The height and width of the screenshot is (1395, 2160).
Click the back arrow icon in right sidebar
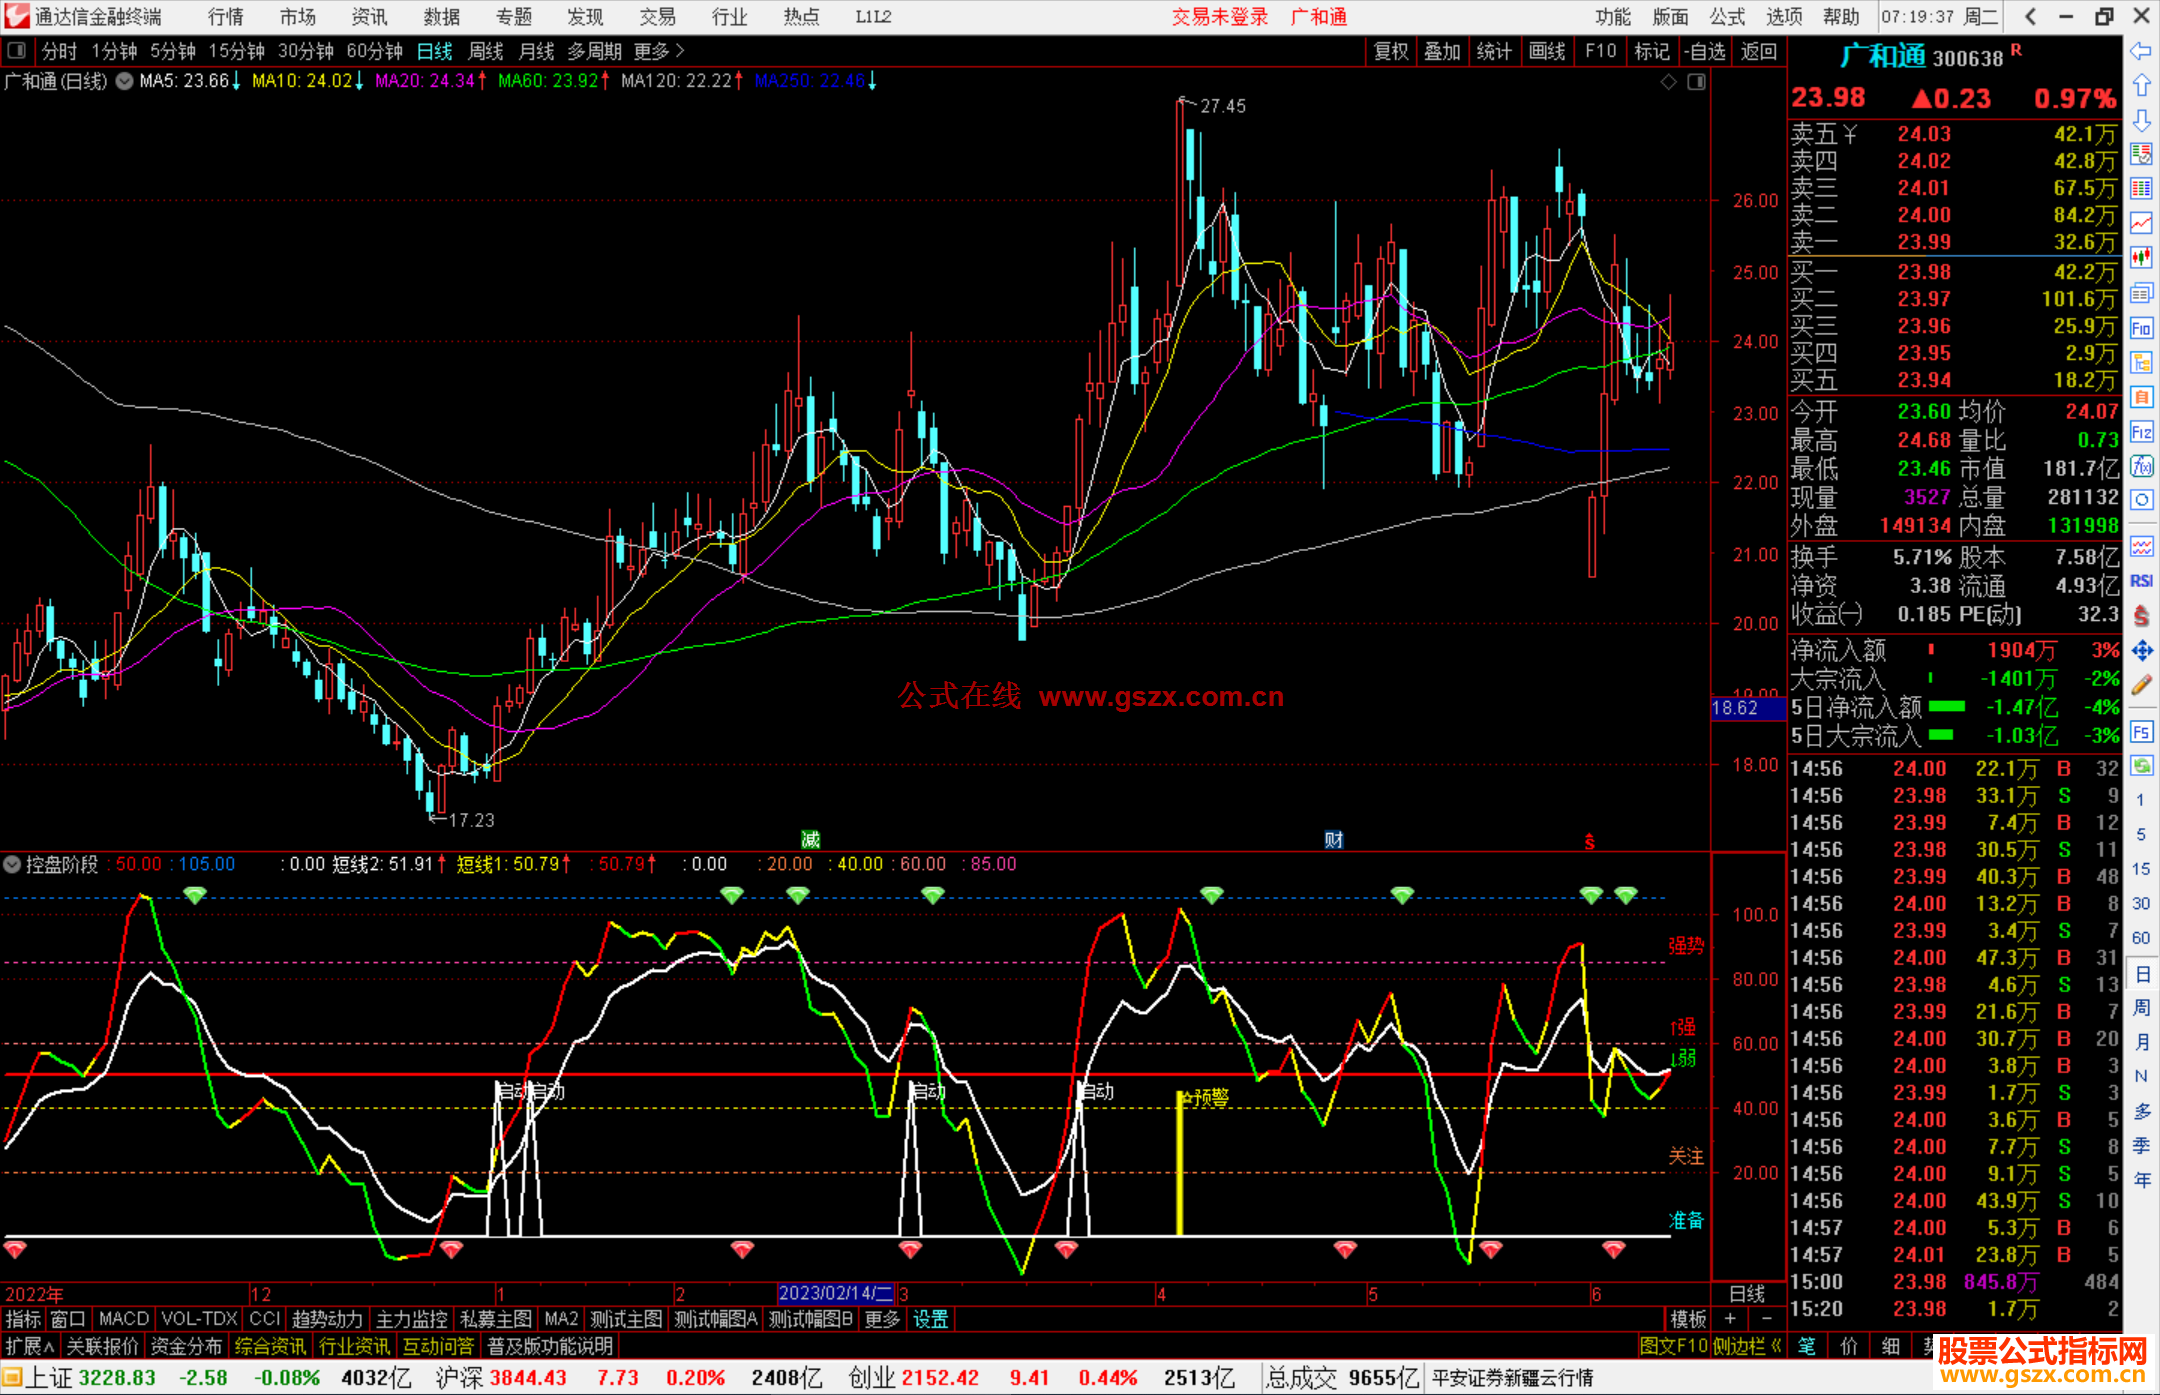click(2141, 51)
